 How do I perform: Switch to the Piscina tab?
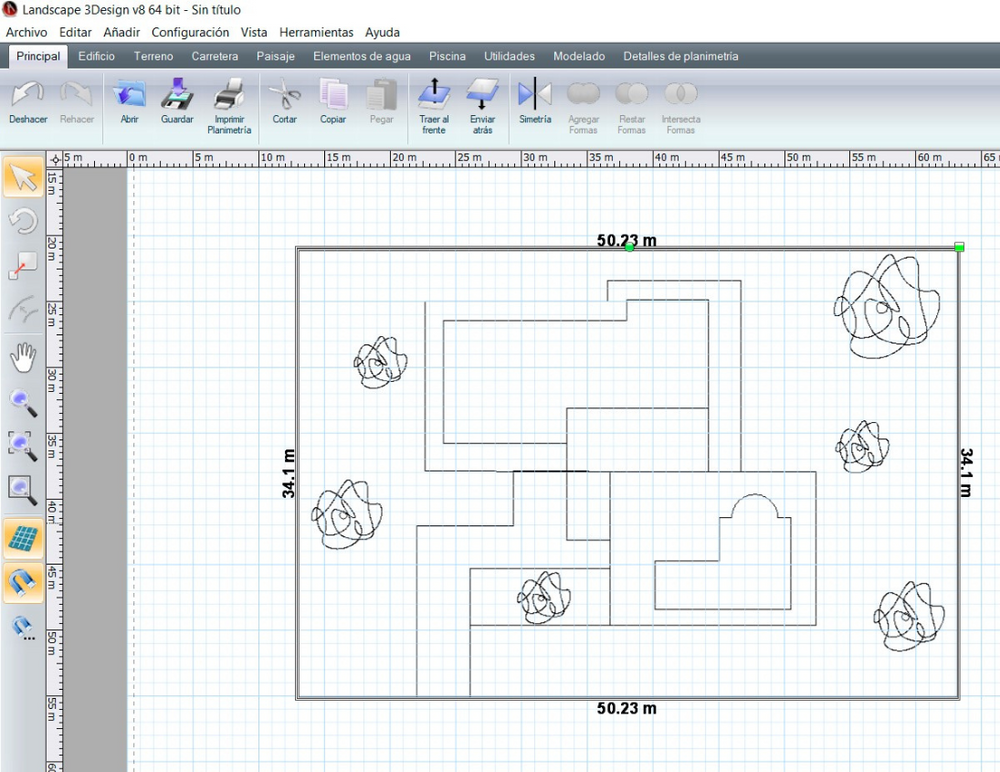pyautogui.click(x=447, y=57)
